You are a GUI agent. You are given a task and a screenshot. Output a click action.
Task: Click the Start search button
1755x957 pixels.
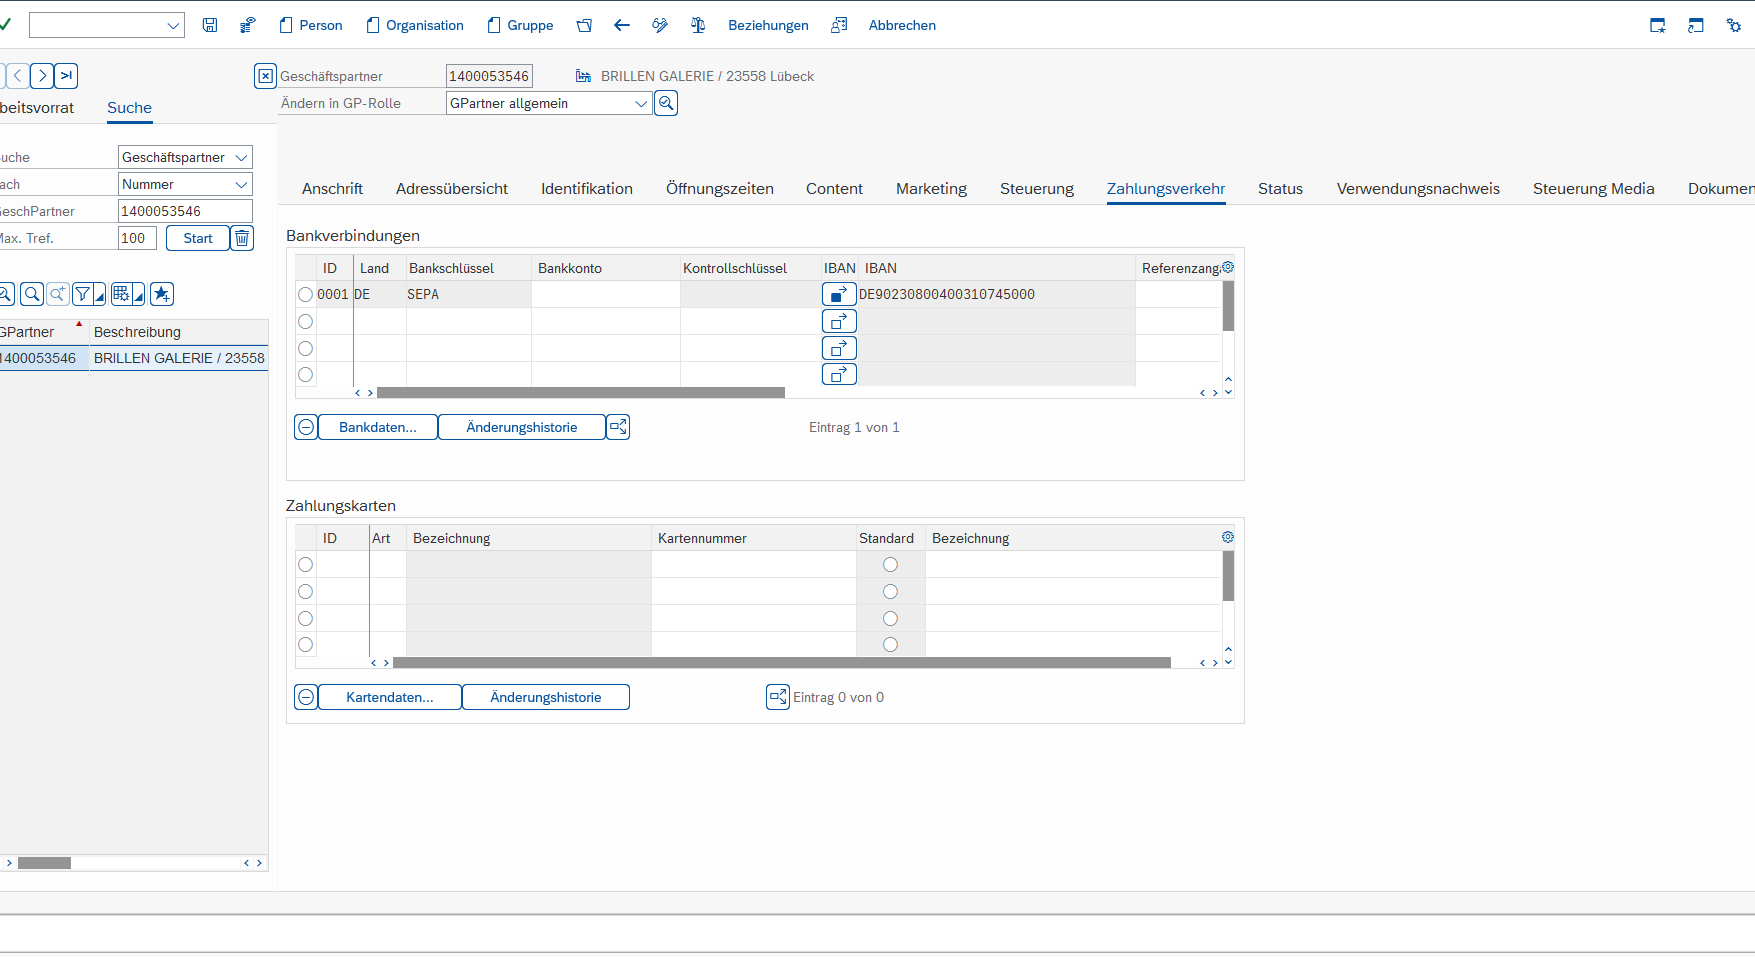coord(198,238)
